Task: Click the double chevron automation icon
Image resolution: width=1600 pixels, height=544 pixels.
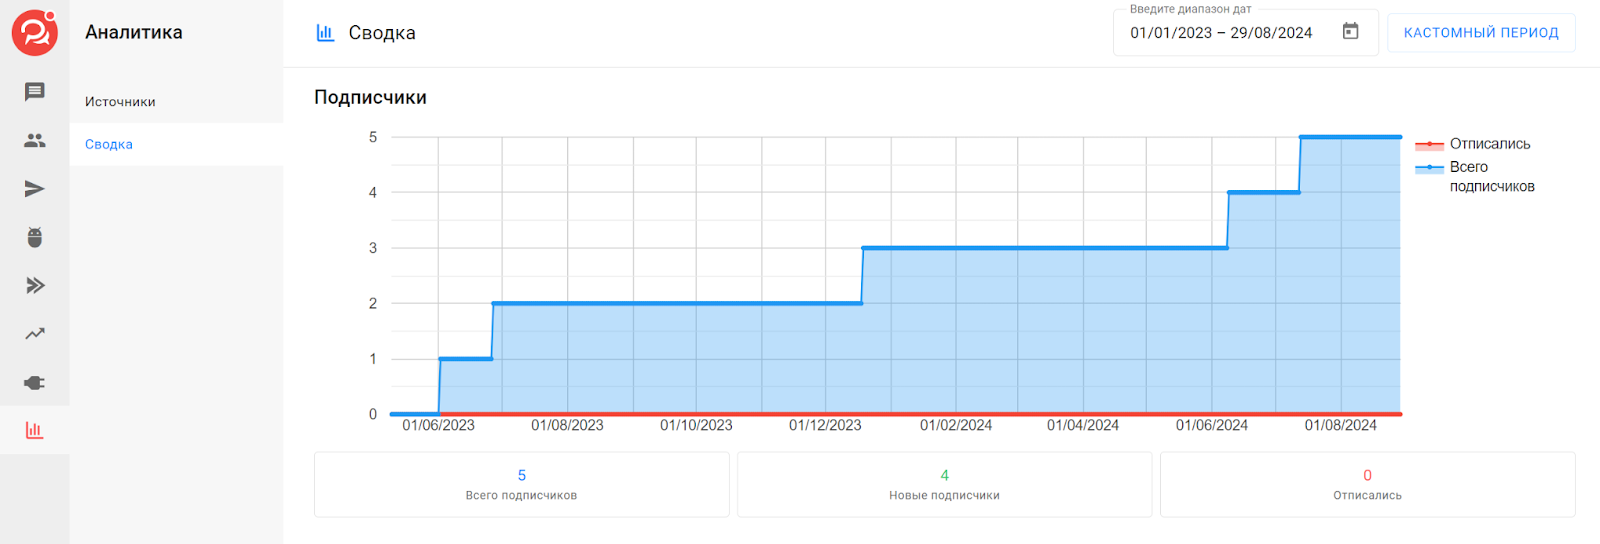Action: 35,286
